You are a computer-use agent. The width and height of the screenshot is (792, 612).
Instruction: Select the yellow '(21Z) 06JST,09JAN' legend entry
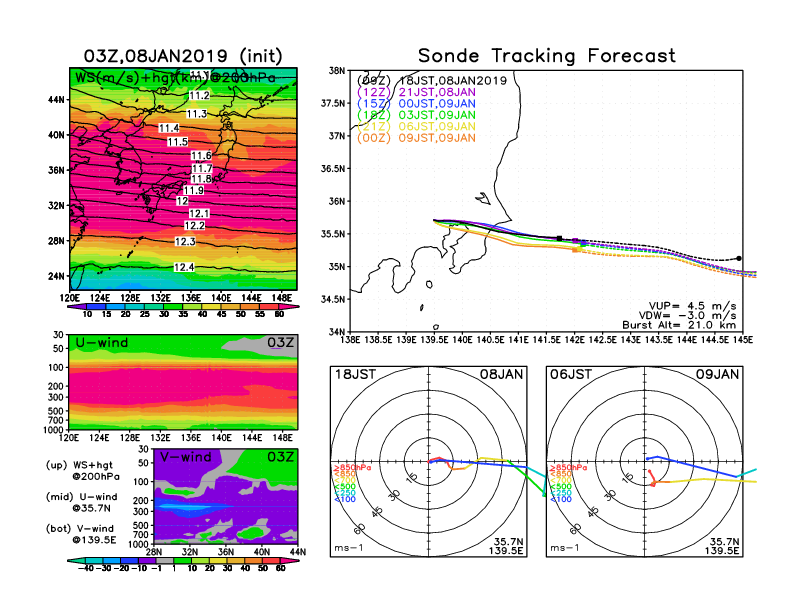coord(416,127)
